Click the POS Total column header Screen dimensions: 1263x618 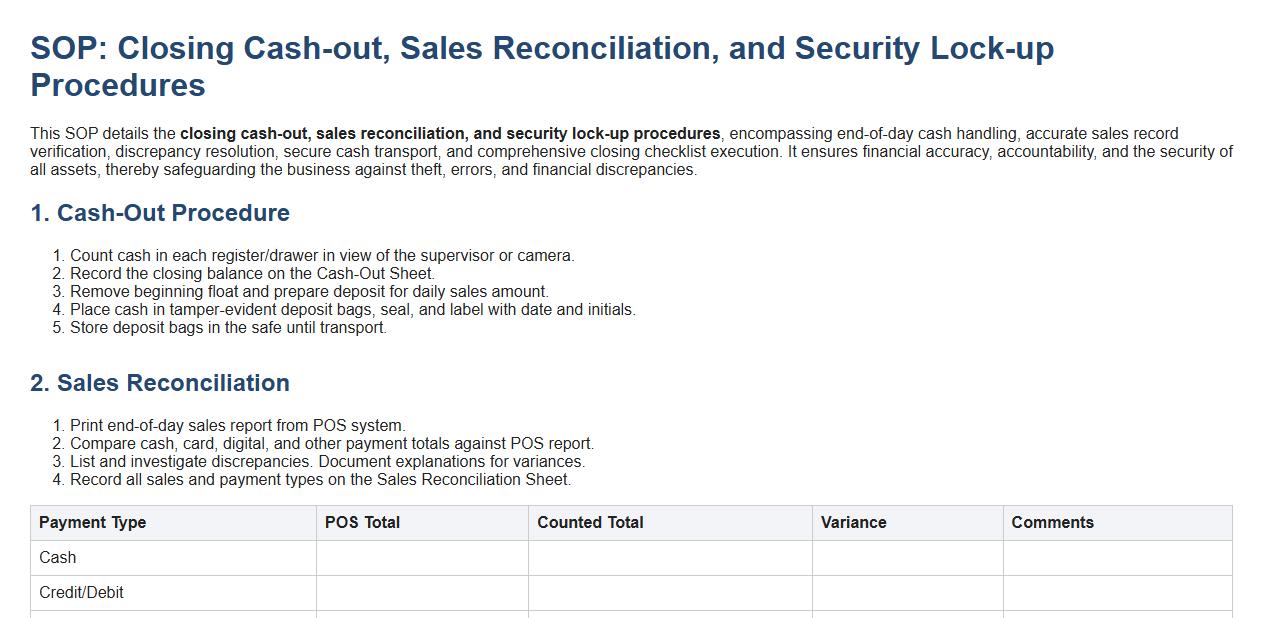(x=362, y=523)
